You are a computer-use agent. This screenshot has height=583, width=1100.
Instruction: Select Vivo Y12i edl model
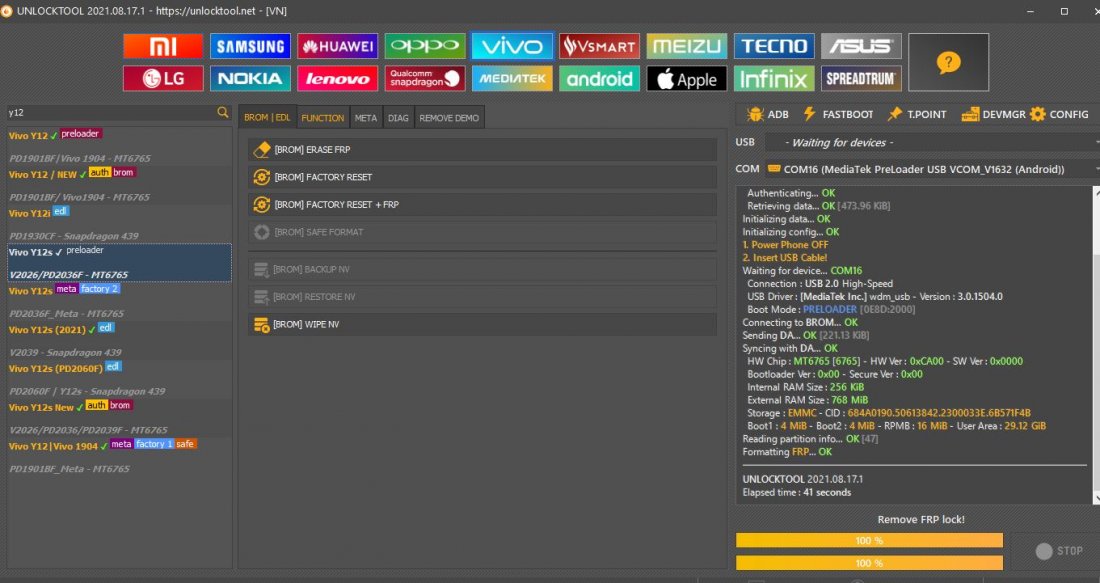[119, 225]
